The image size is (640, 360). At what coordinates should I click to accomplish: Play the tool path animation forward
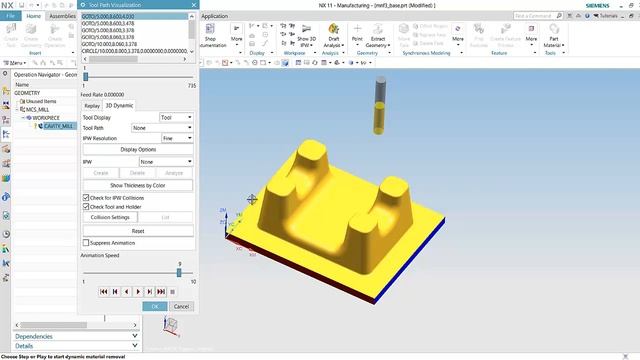(x=138, y=292)
